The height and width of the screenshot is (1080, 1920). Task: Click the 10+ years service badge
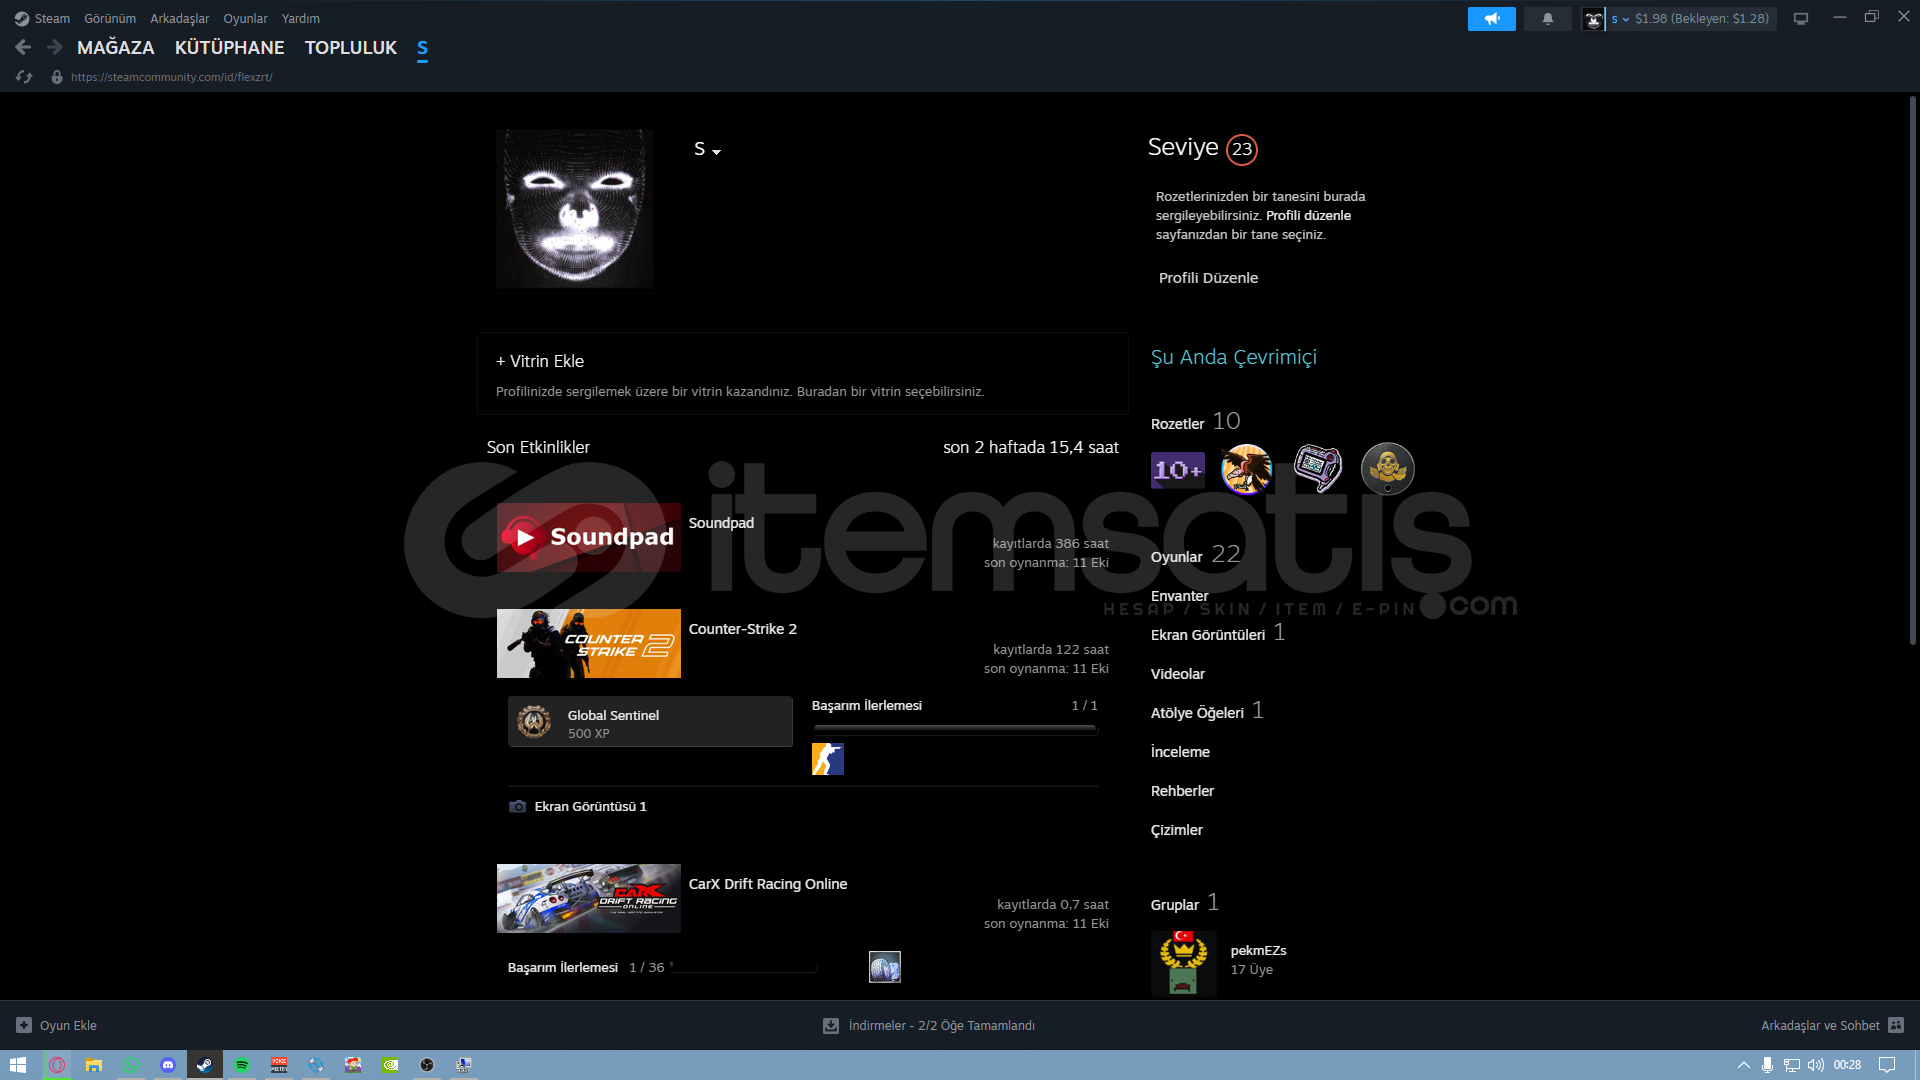[1177, 469]
